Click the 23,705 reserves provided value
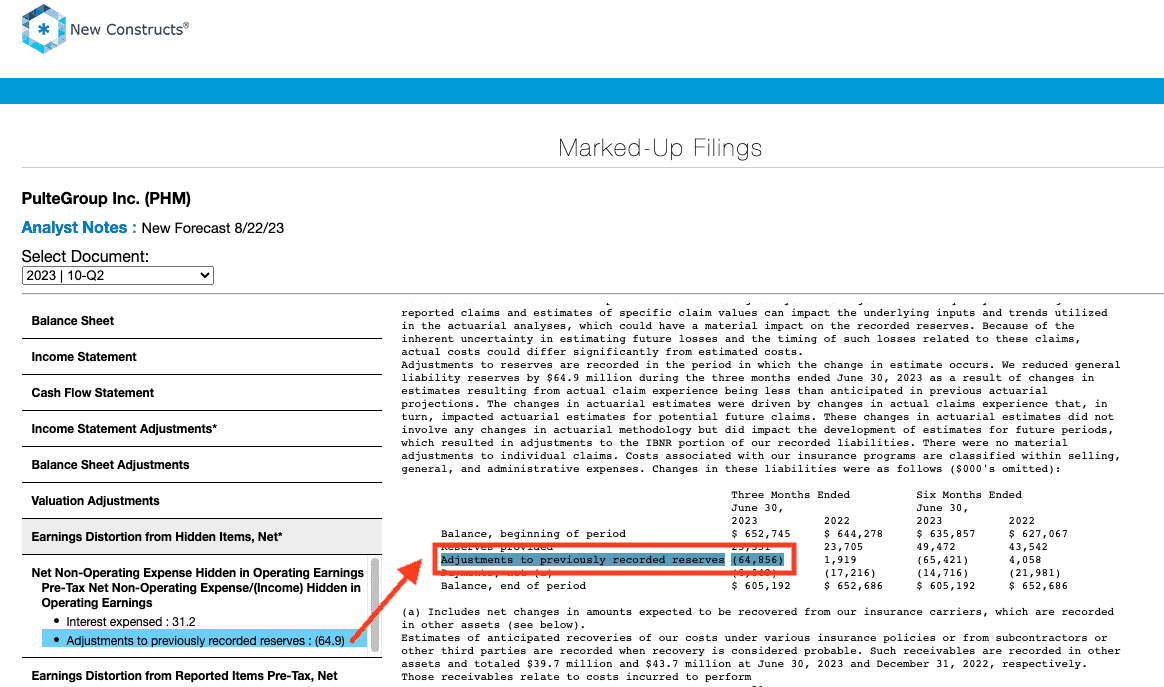The width and height of the screenshot is (1164, 687). [x=843, y=547]
